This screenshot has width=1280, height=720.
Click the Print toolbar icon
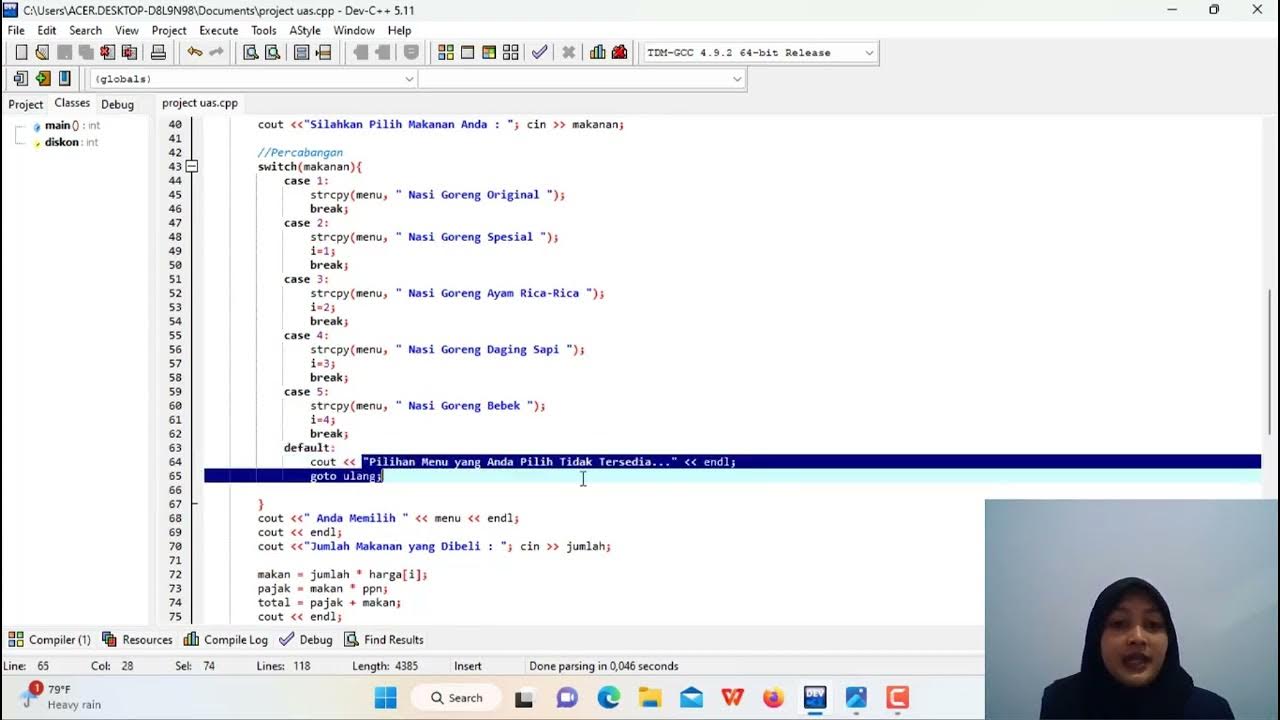[x=158, y=52]
